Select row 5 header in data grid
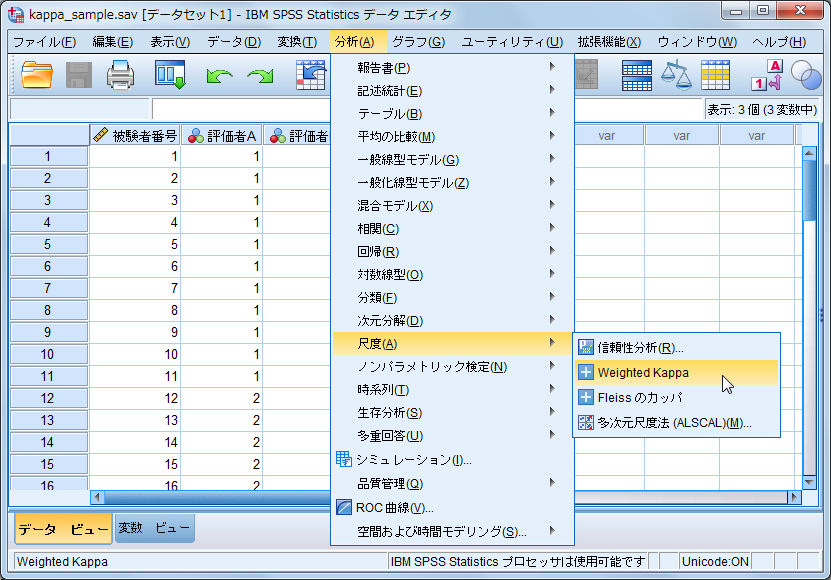 48,244
